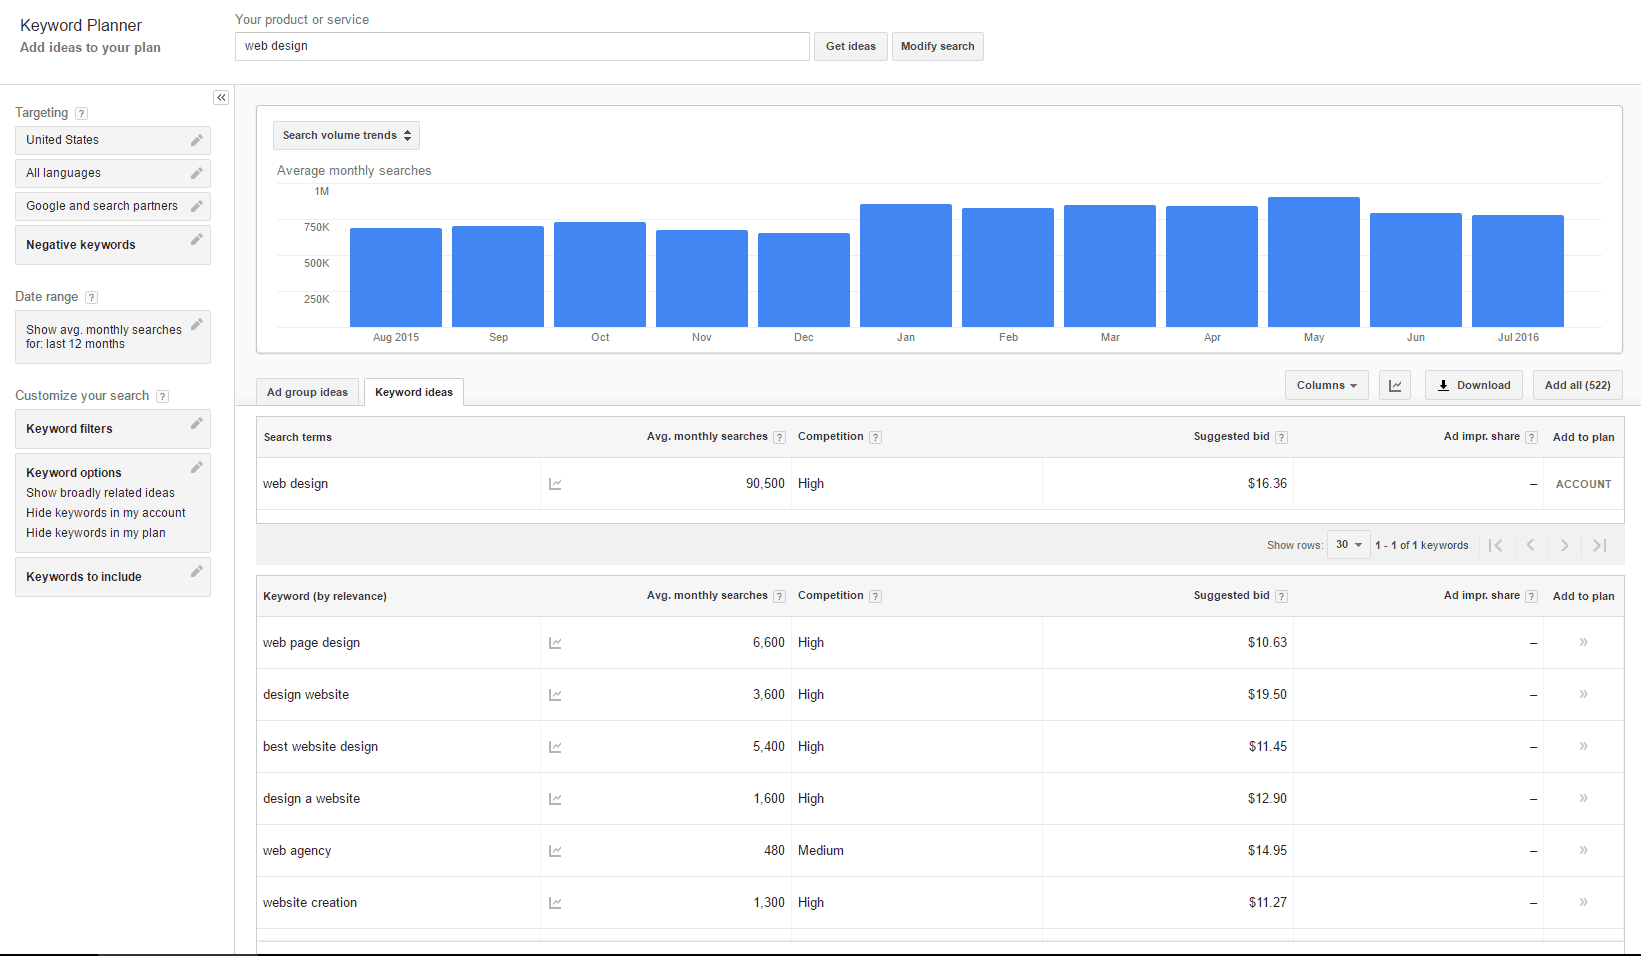This screenshot has width=1641, height=956.
Task: Edit the United States targeting with pencil icon
Action: (x=196, y=140)
